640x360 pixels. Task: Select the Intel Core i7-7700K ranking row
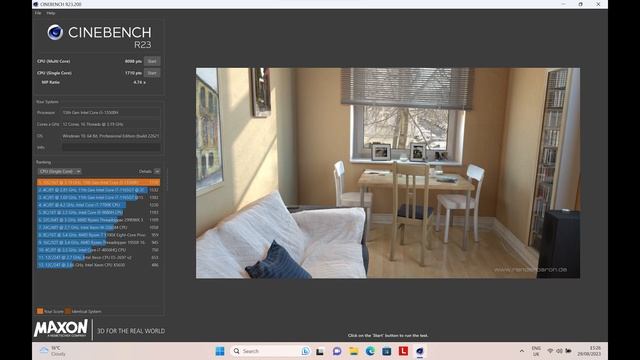pos(98,205)
